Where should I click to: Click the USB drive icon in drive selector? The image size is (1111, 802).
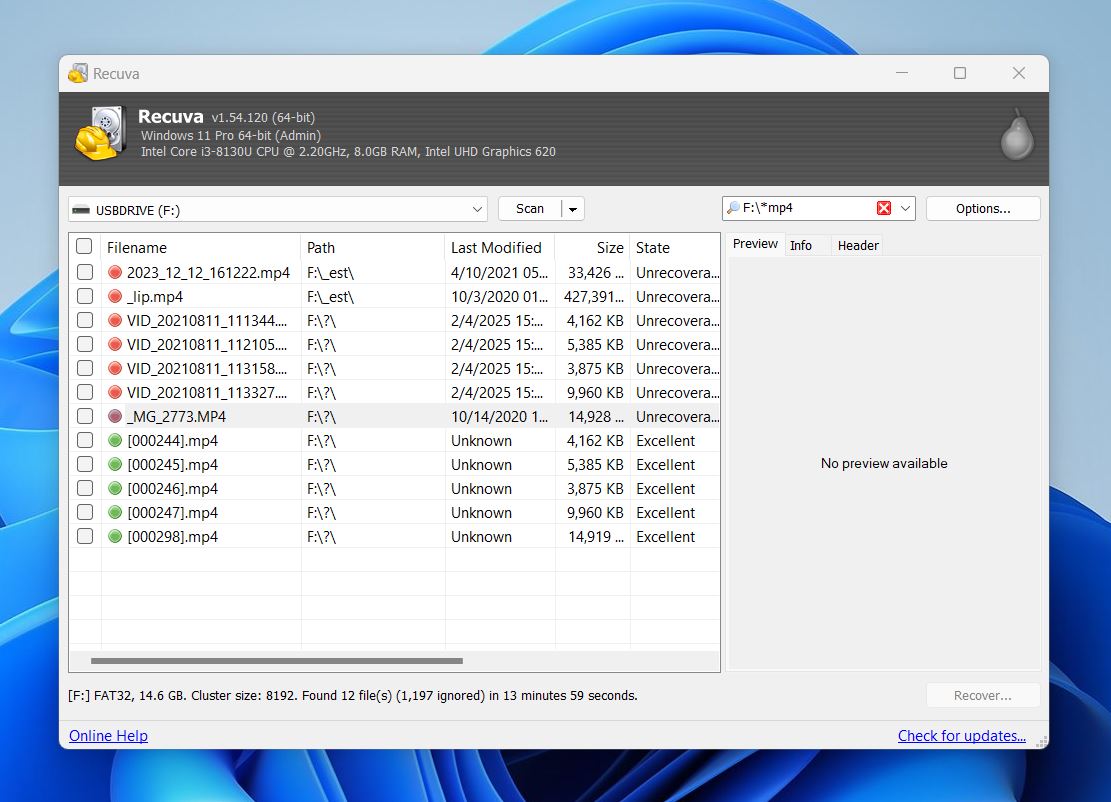click(81, 210)
